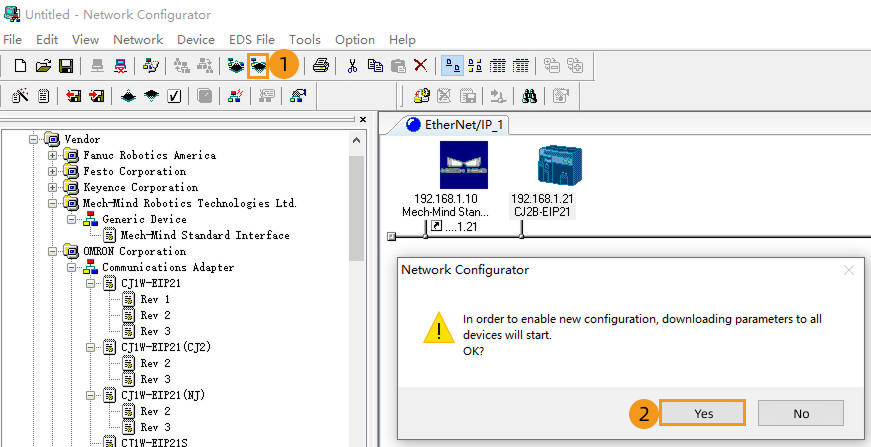Open the View menu

coord(86,39)
